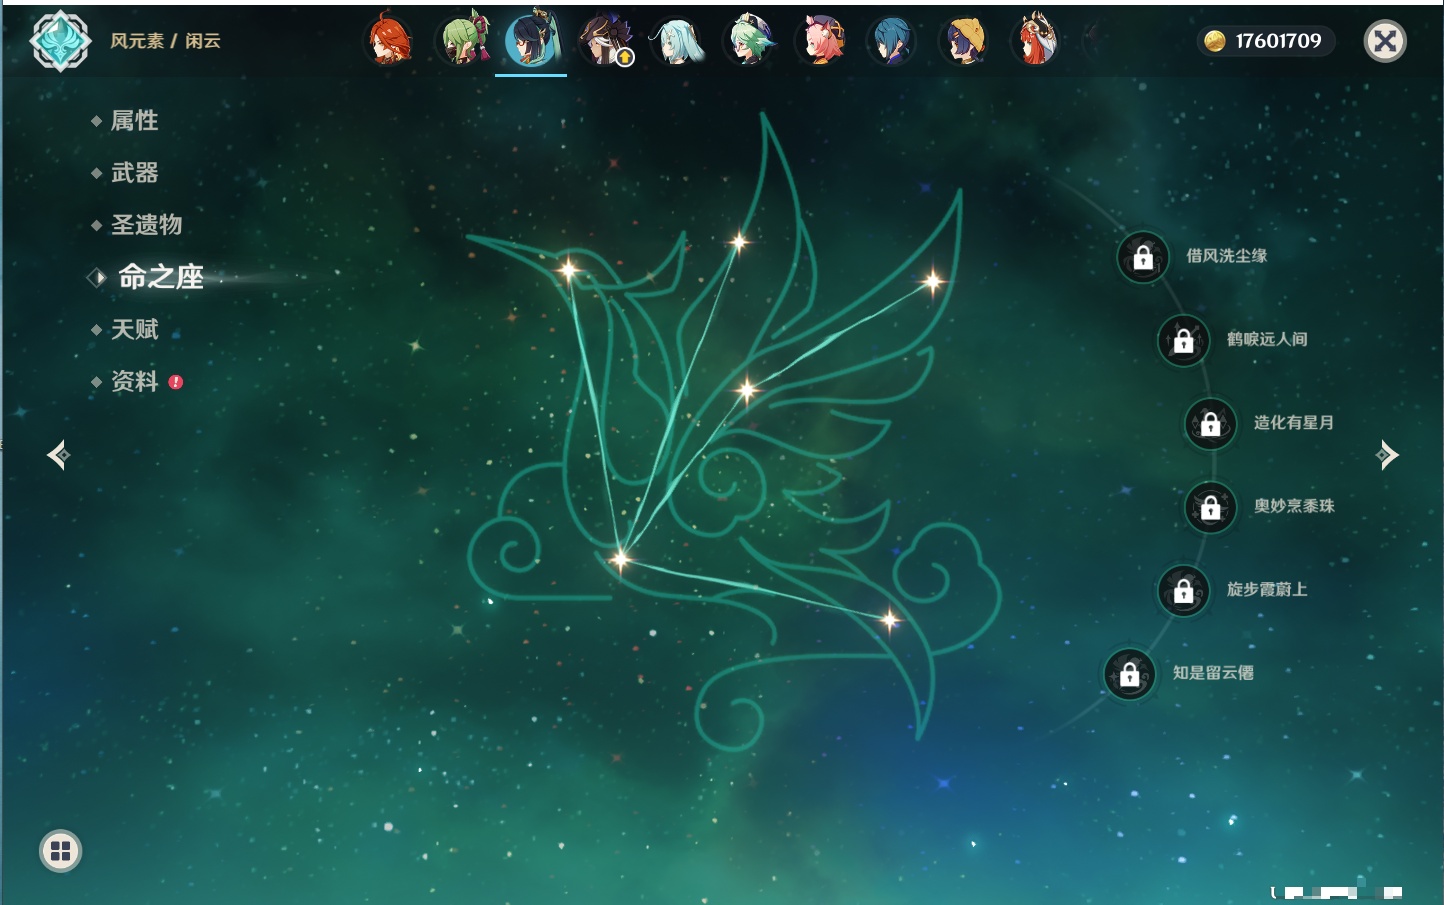
Task: Open the 资料 profile tab with alert
Action: (x=134, y=381)
